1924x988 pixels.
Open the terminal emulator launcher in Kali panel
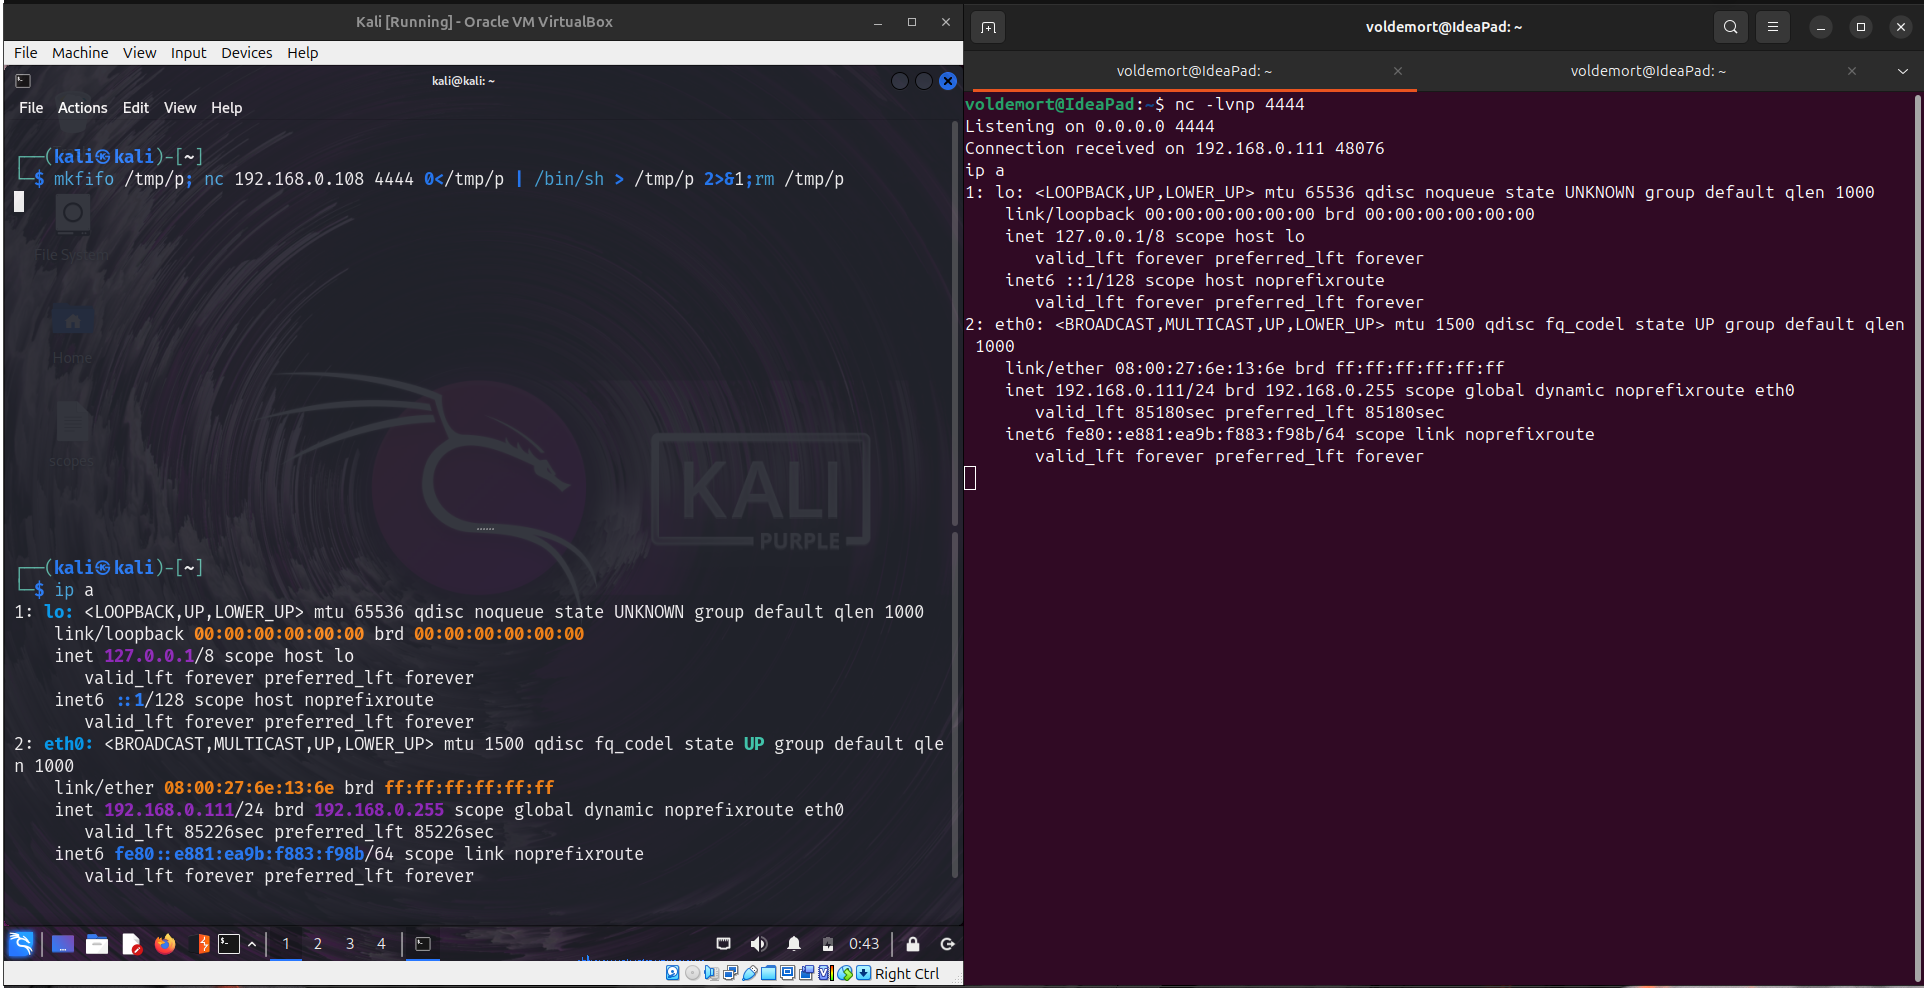tap(229, 944)
